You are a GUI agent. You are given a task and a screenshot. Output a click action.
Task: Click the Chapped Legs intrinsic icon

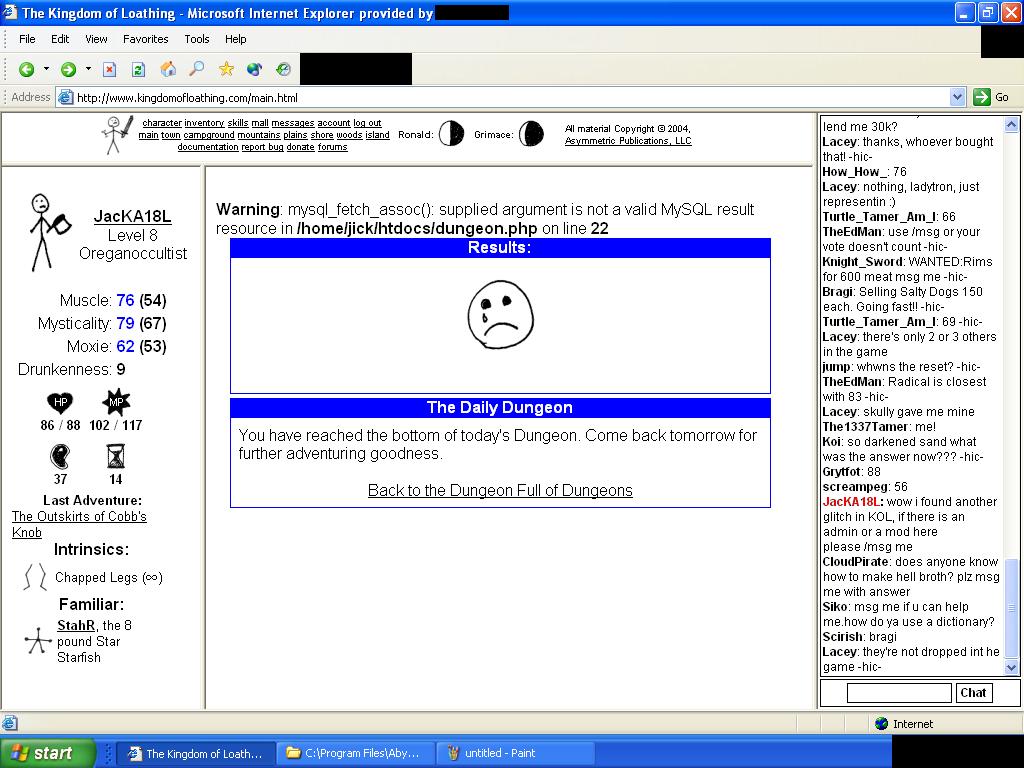click(35, 577)
